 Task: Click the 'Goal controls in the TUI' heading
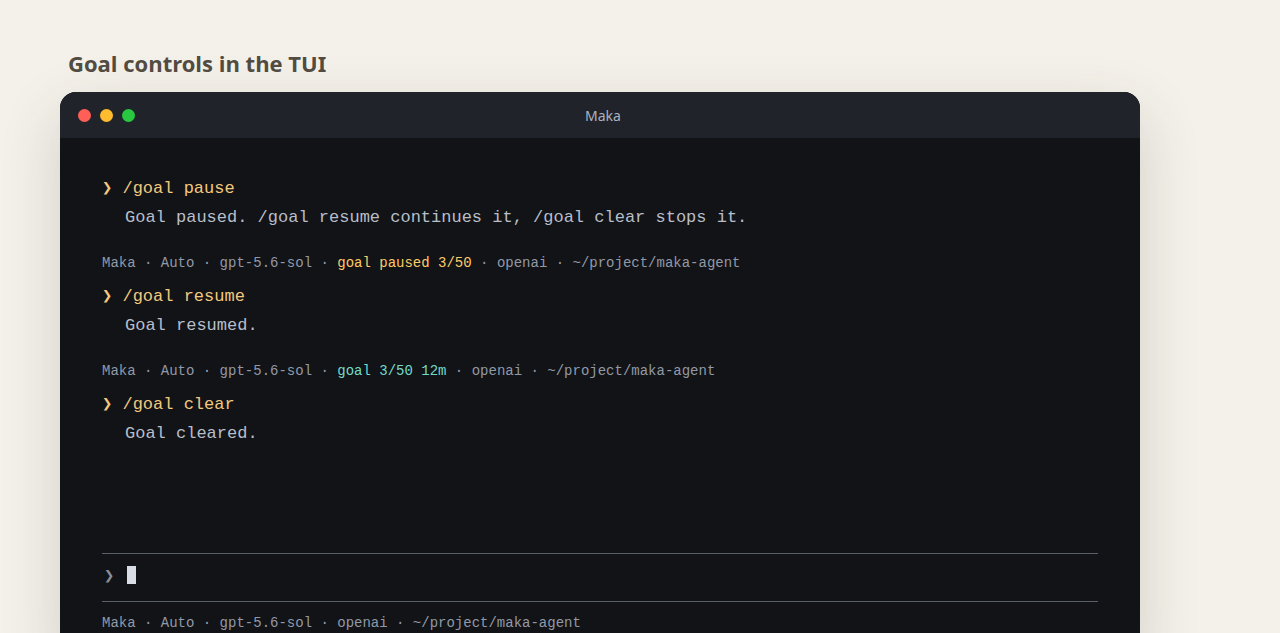click(197, 64)
